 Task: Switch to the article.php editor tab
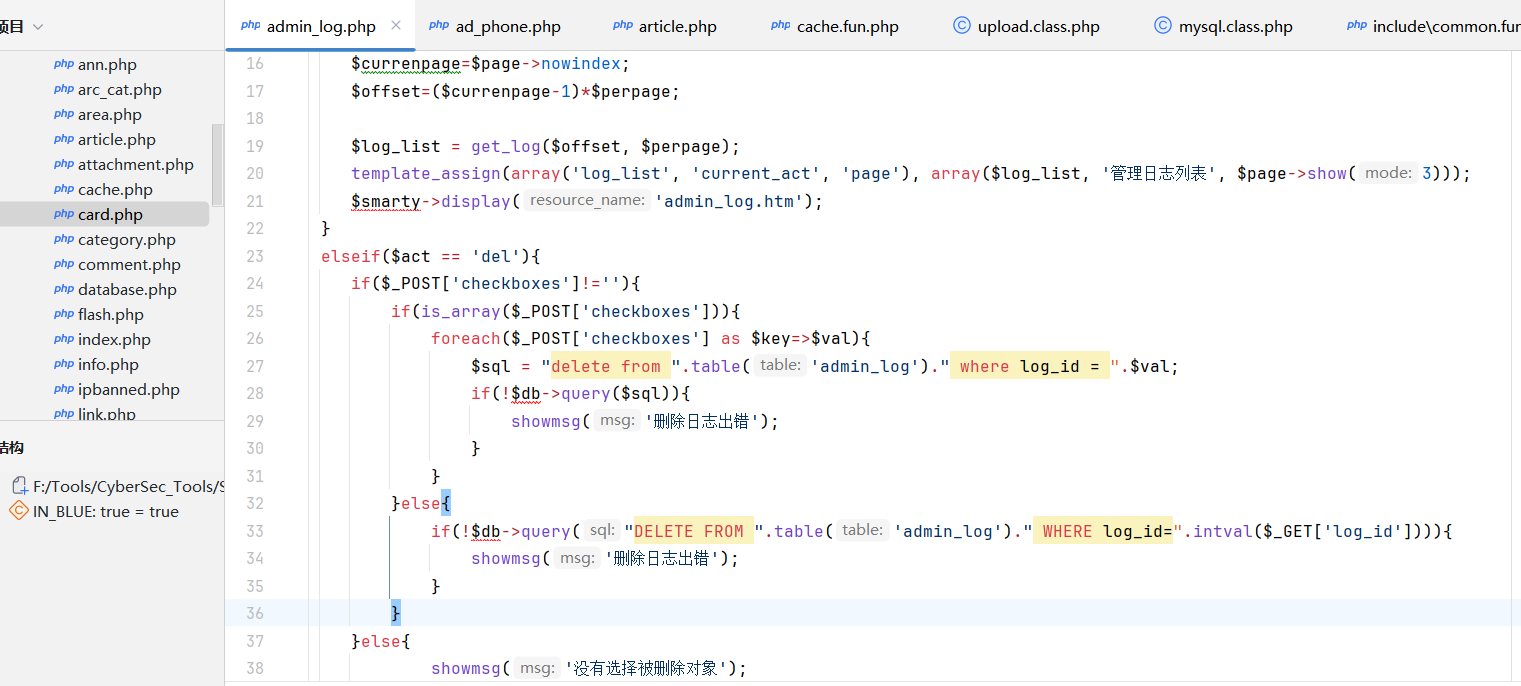(677, 27)
